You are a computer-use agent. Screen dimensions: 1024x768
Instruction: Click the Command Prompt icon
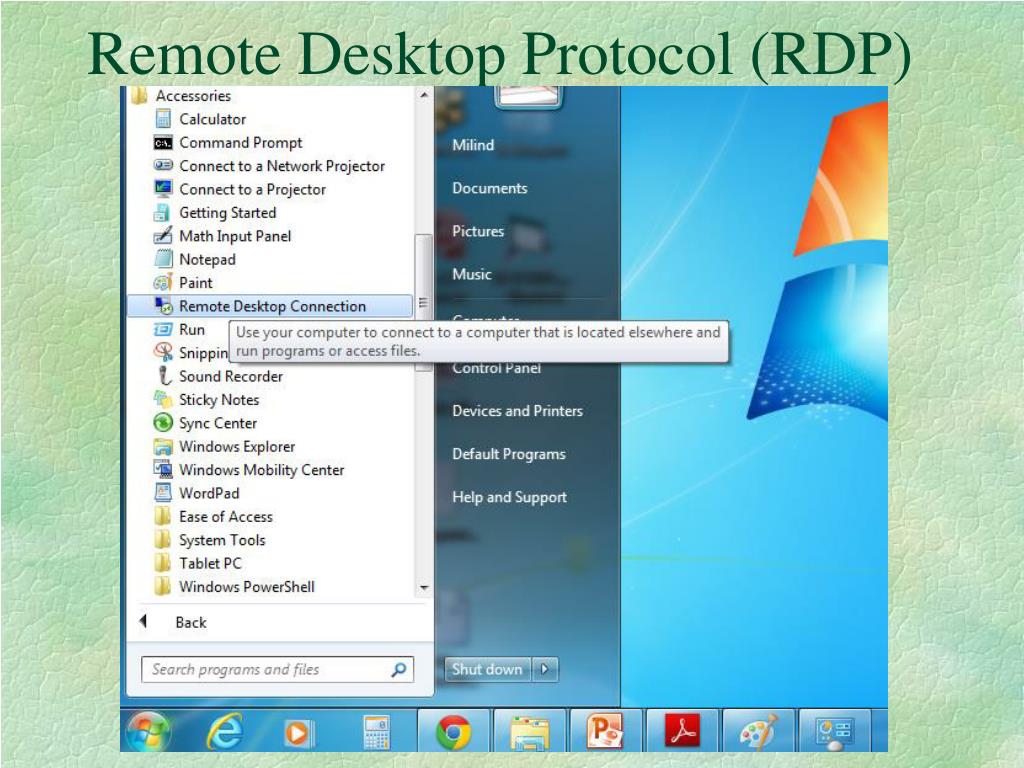[163, 143]
